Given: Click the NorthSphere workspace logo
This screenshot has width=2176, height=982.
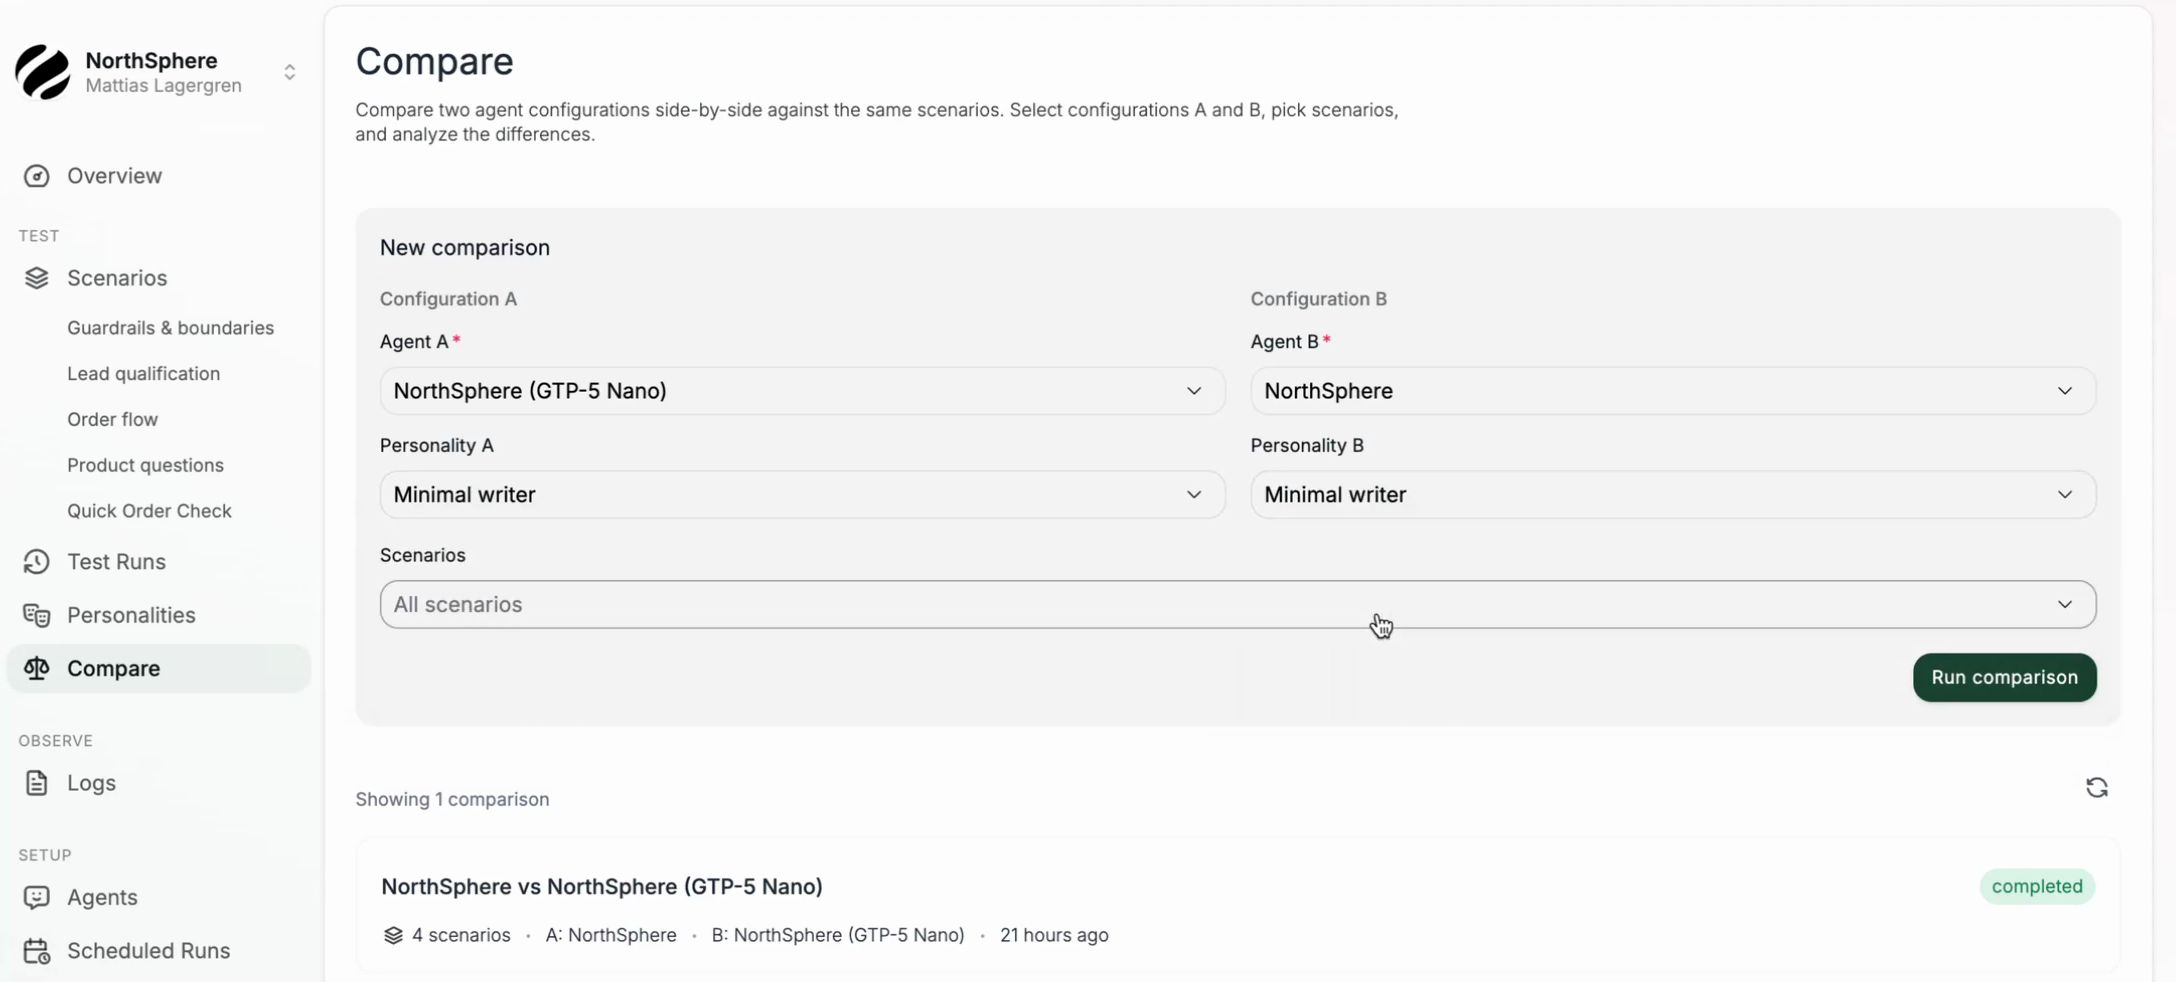Looking at the screenshot, I should pyautogui.click(x=41, y=72).
